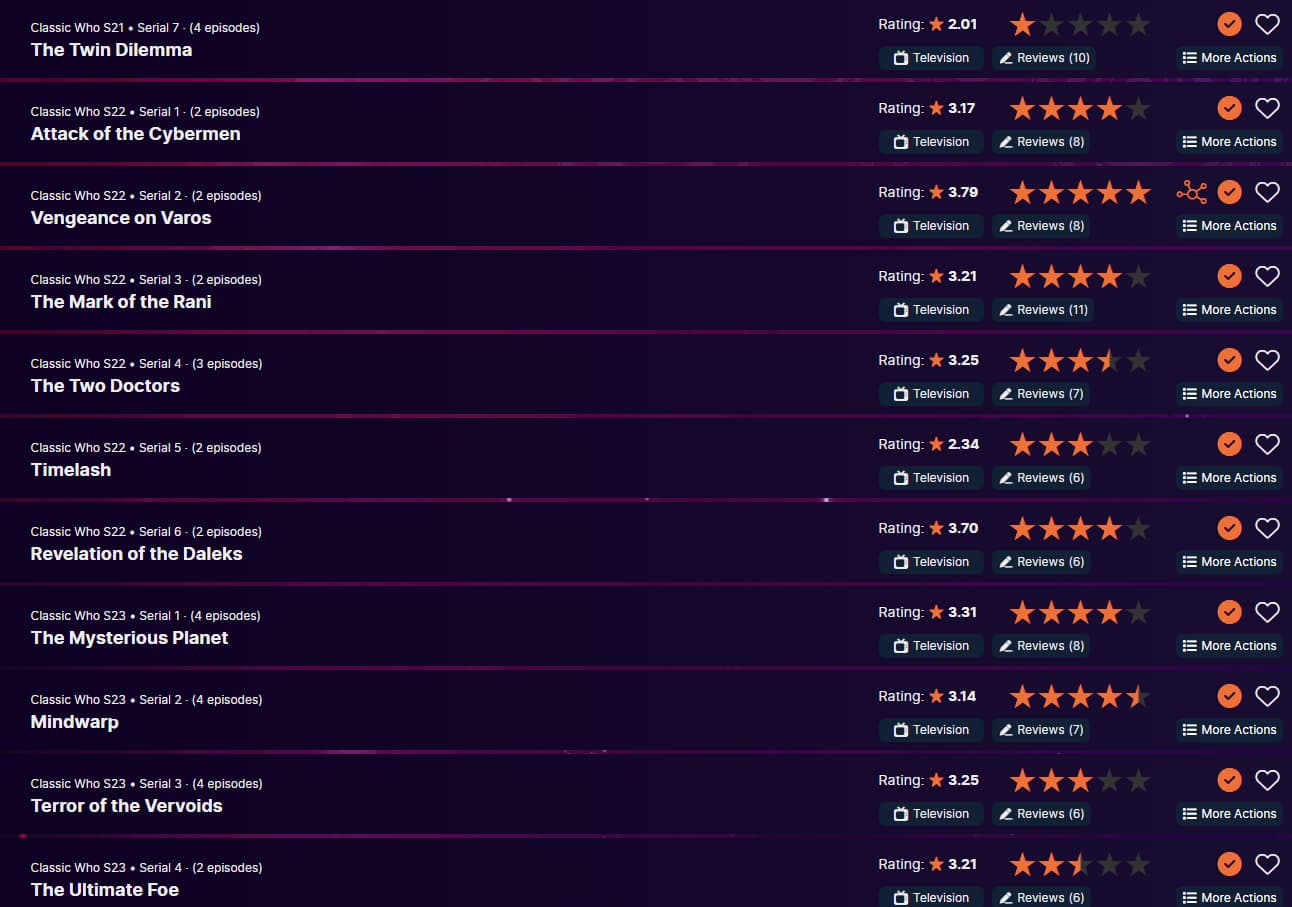Toggle watched checkmark for Vengeance on Varos
Screen dimensions: 1292x907
(1230, 192)
